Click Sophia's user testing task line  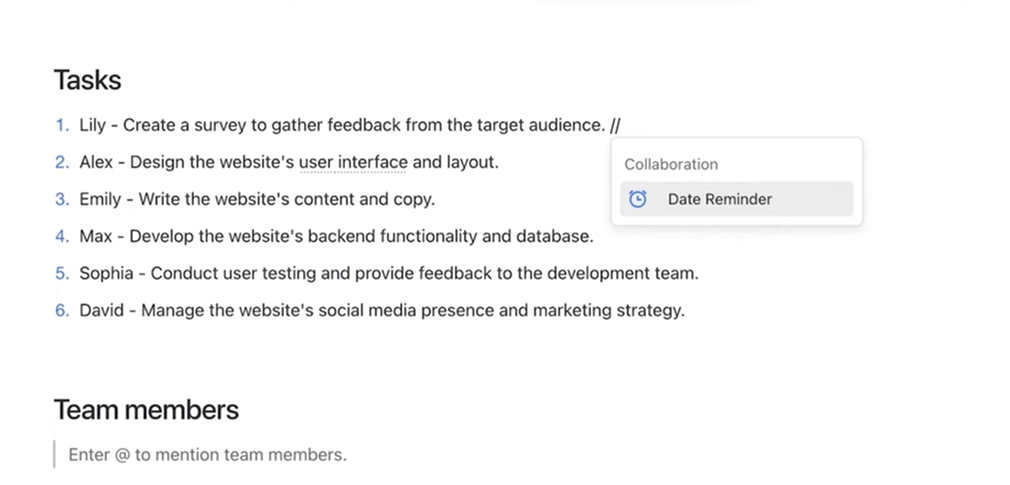coord(388,273)
